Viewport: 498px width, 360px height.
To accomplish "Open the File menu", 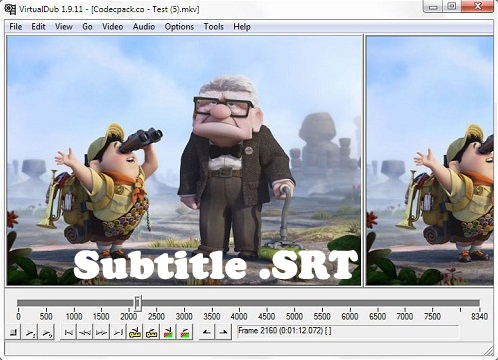I will pos(16,27).
